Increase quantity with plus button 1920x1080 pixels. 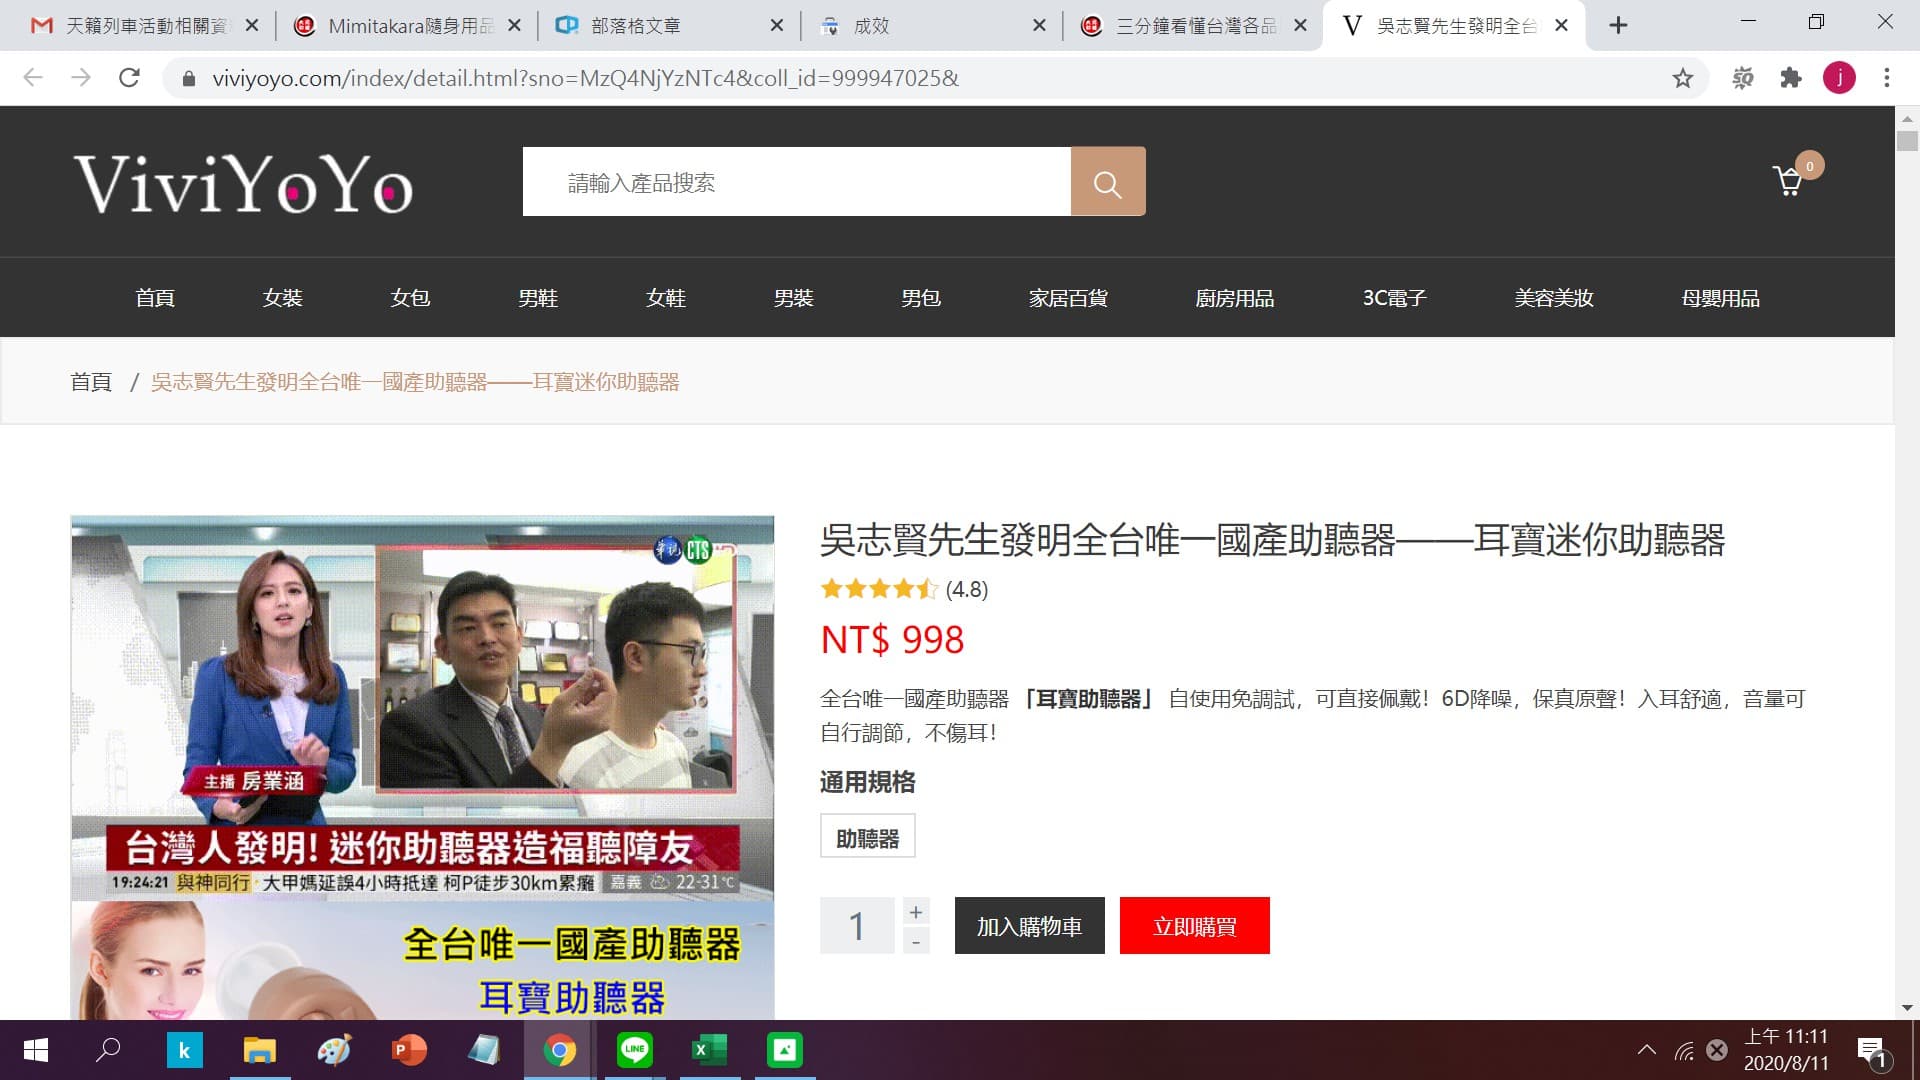coord(916,911)
